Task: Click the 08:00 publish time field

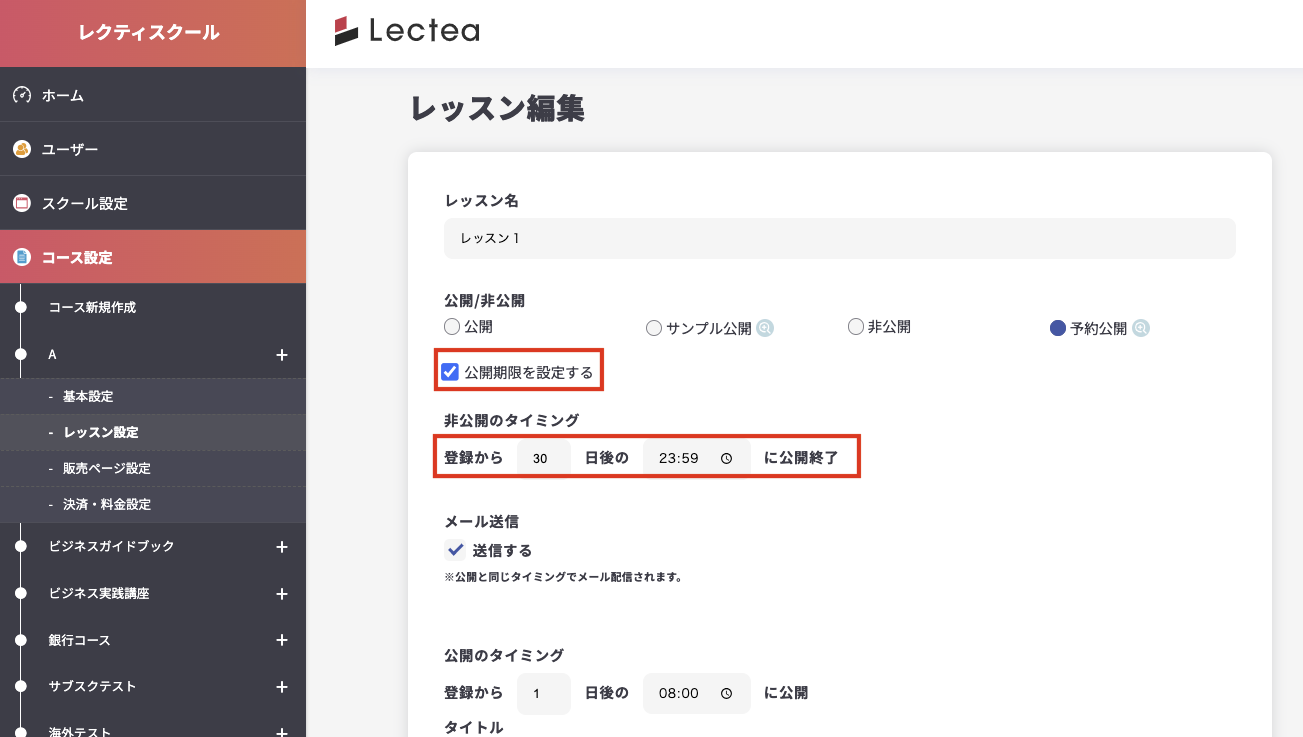Action: coord(697,693)
